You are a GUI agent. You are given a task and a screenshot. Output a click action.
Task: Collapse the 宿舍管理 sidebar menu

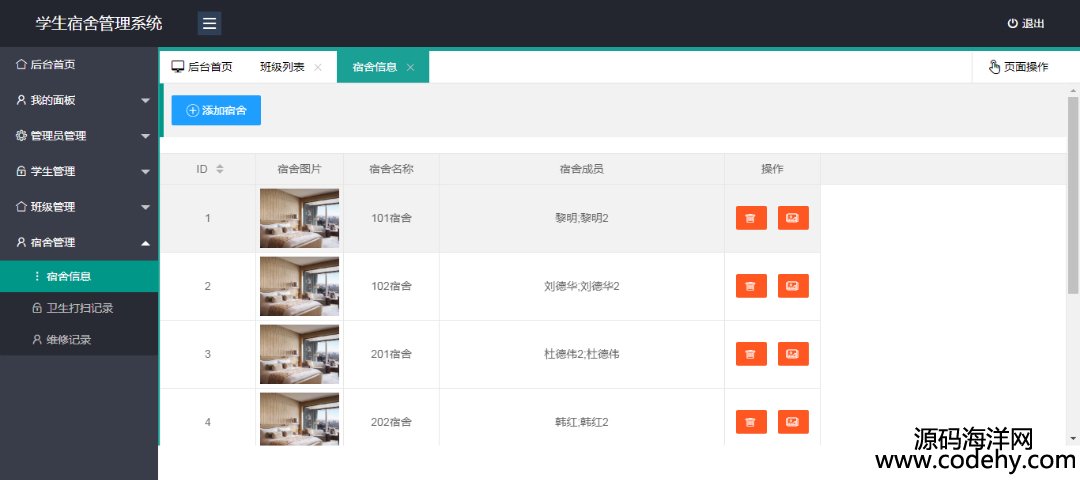point(79,243)
